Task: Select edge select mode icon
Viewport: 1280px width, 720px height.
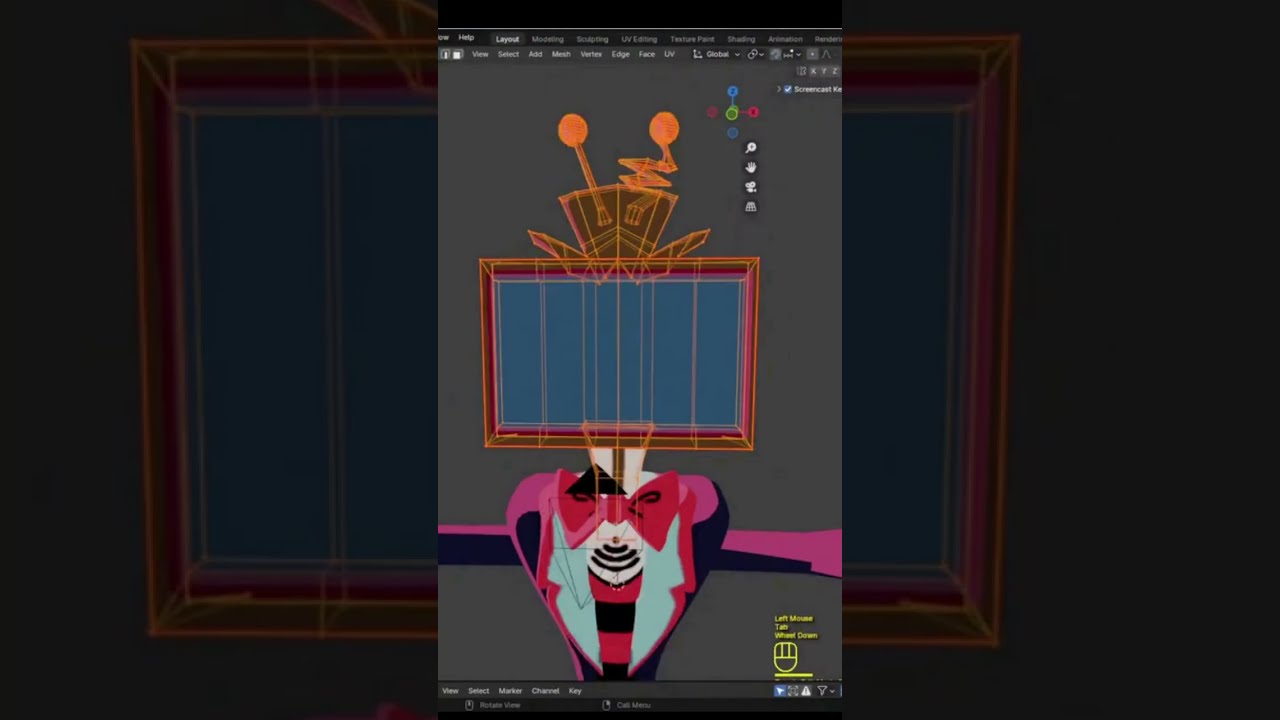Action: (445, 54)
